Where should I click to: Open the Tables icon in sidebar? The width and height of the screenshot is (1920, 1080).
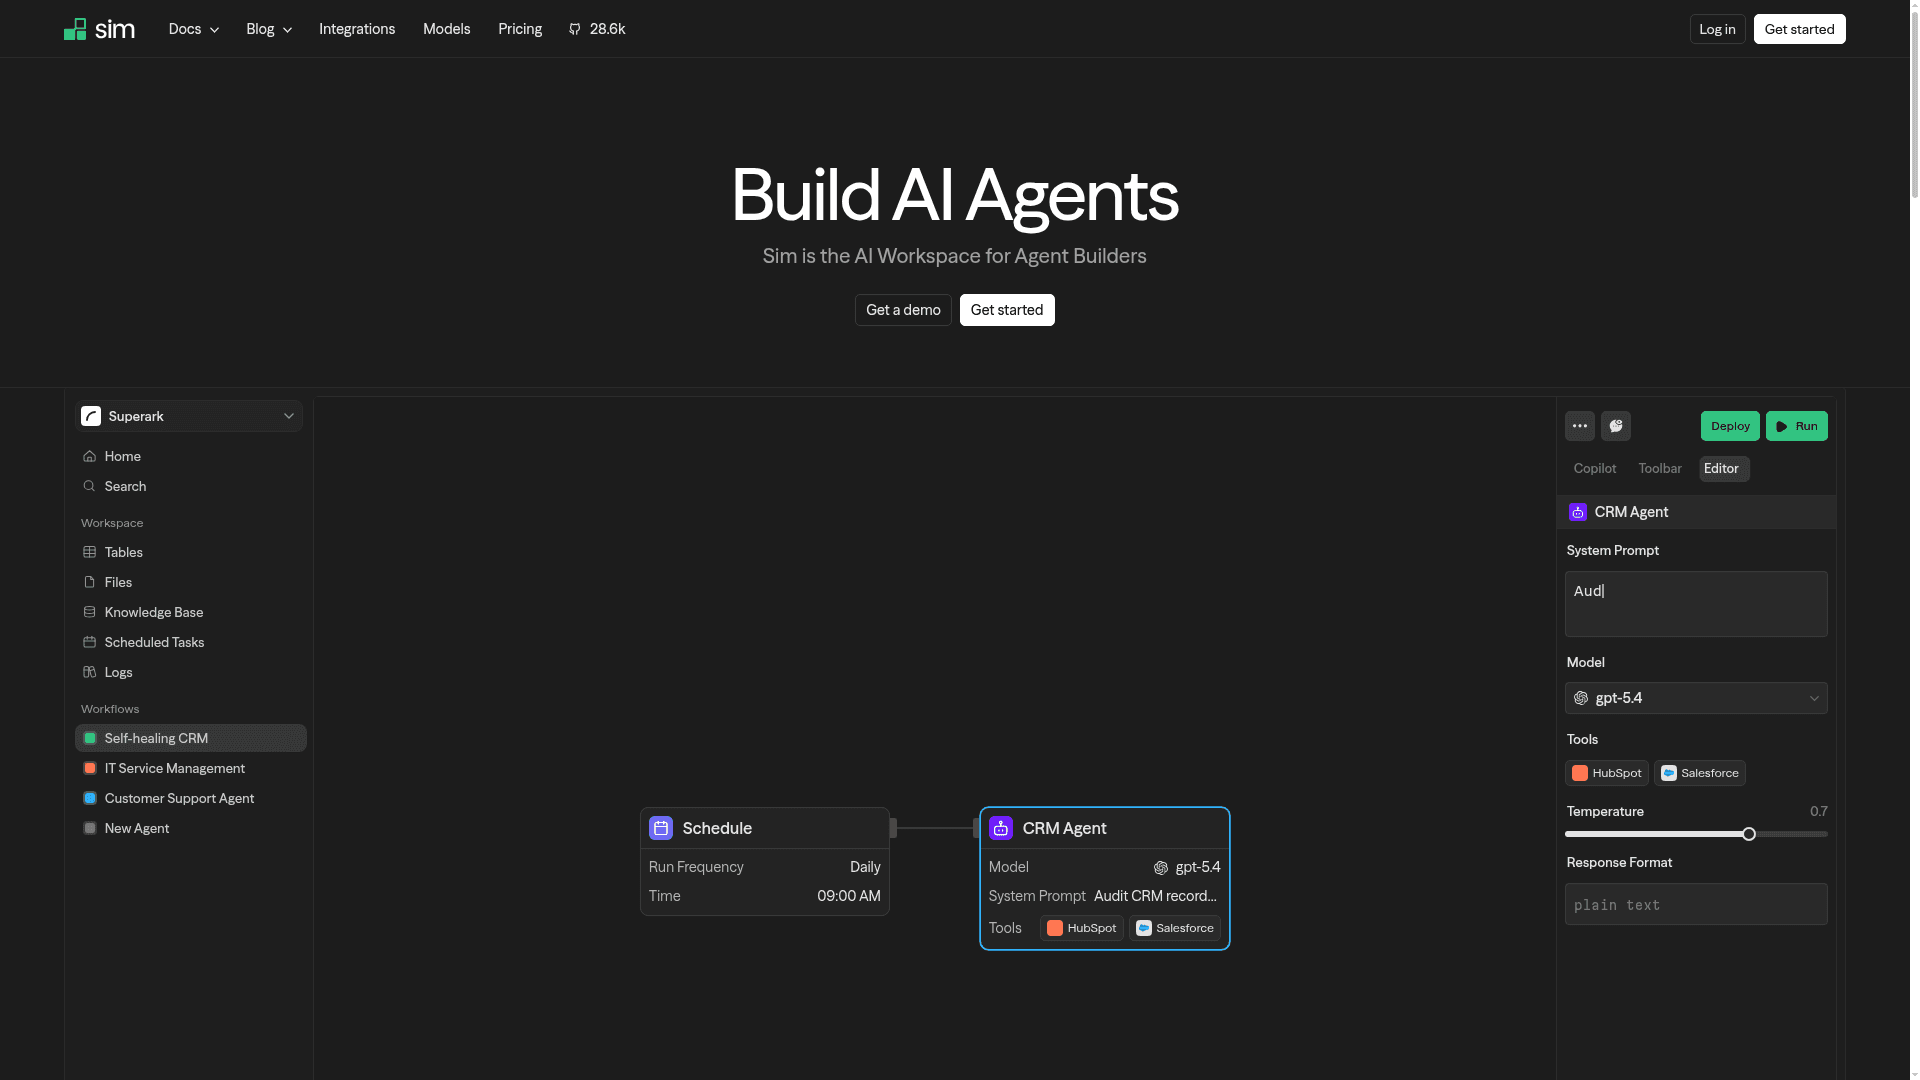[x=90, y=552]
